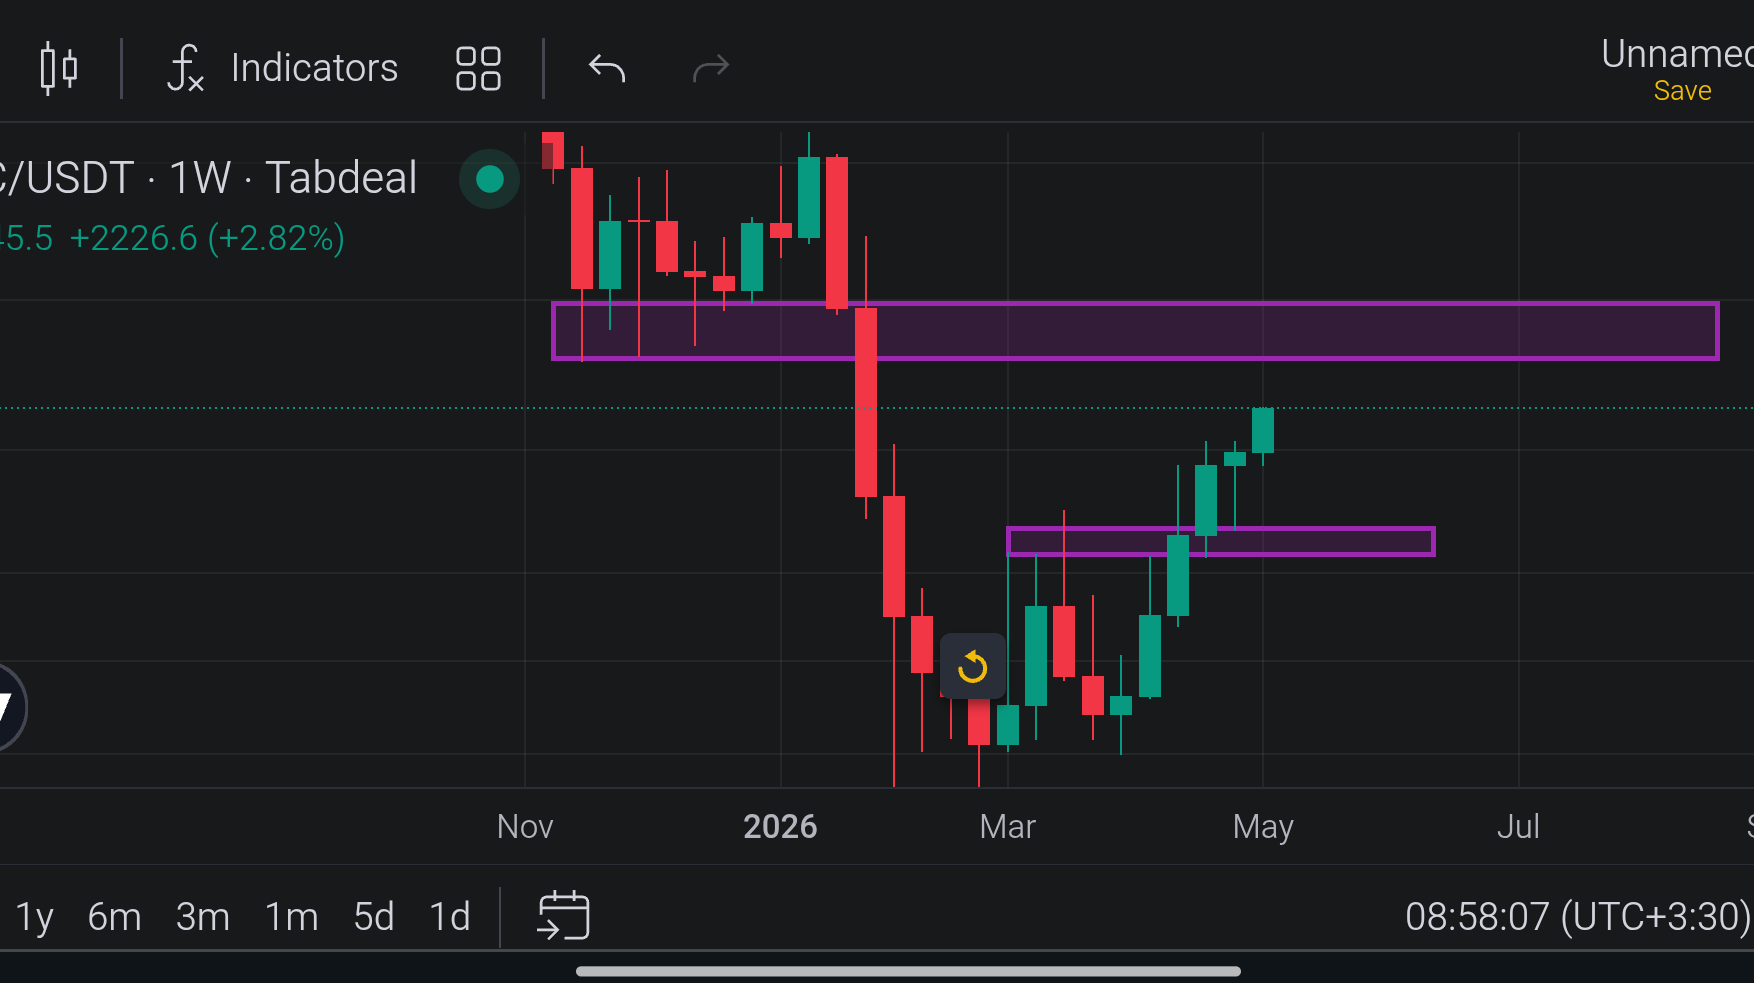1754x983 pixels.
Task: Select the upper purple resistance rectangle
Action: pos(1135,331)
